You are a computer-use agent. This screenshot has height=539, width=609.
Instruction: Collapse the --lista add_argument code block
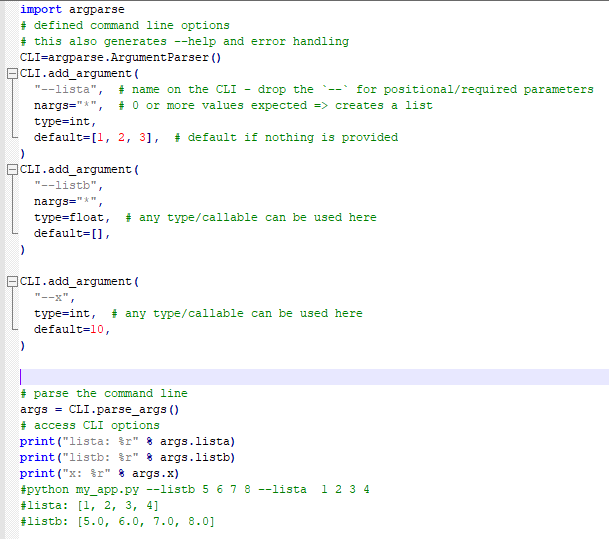click(11, 73)
